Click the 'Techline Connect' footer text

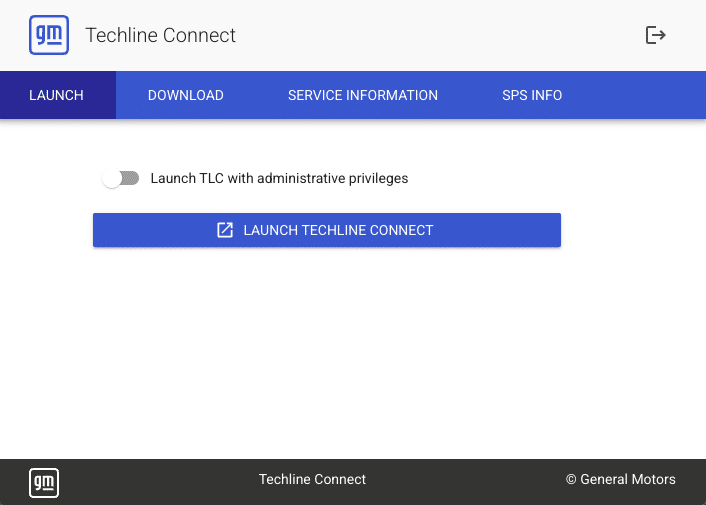point(312,480)
